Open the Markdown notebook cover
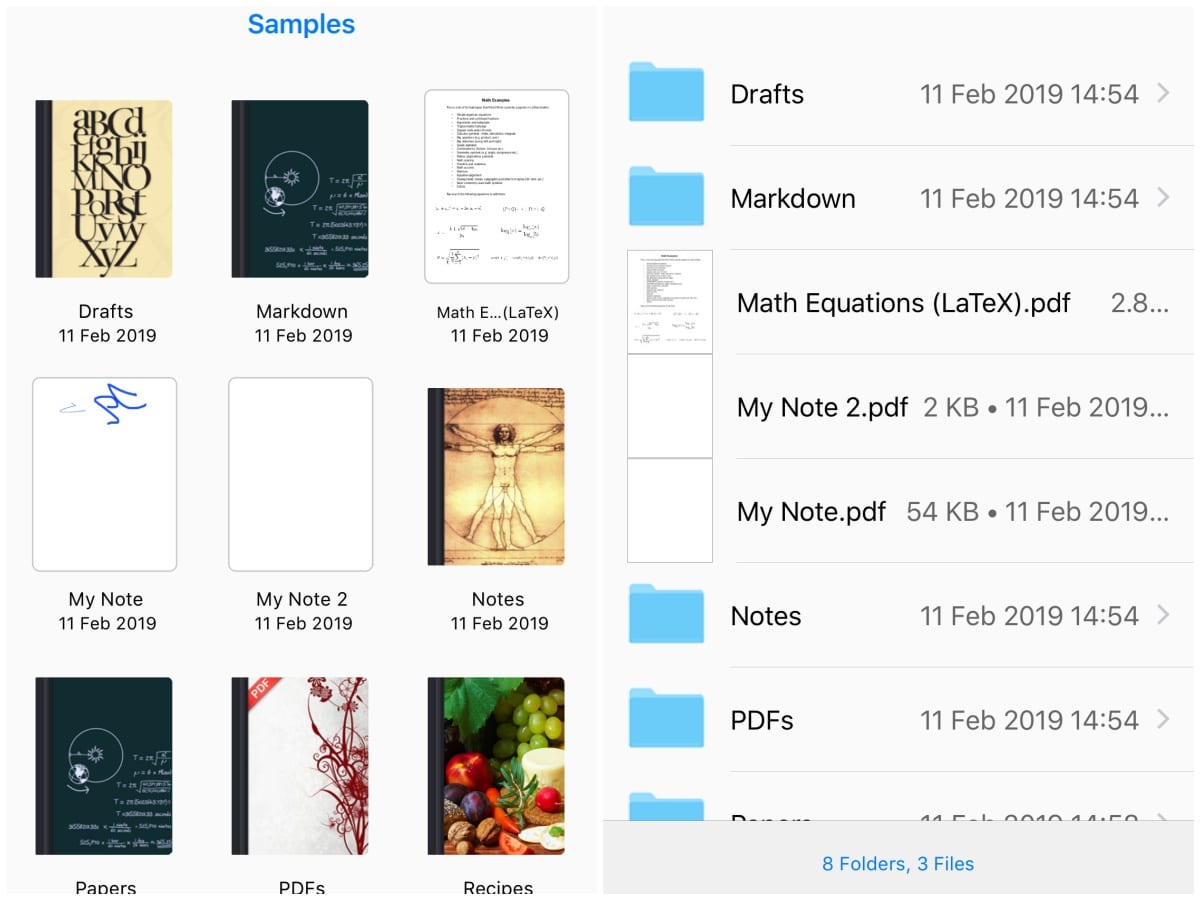This screenshot has height=900, width=1200. click(x=300, y=189)
